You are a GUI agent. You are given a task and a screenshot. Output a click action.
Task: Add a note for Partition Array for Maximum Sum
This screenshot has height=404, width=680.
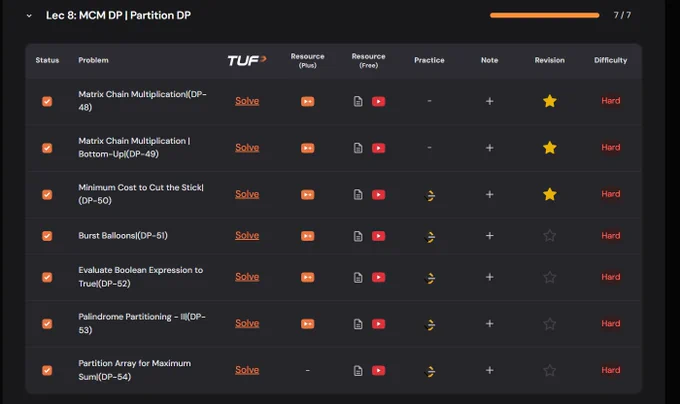[490, 371]
